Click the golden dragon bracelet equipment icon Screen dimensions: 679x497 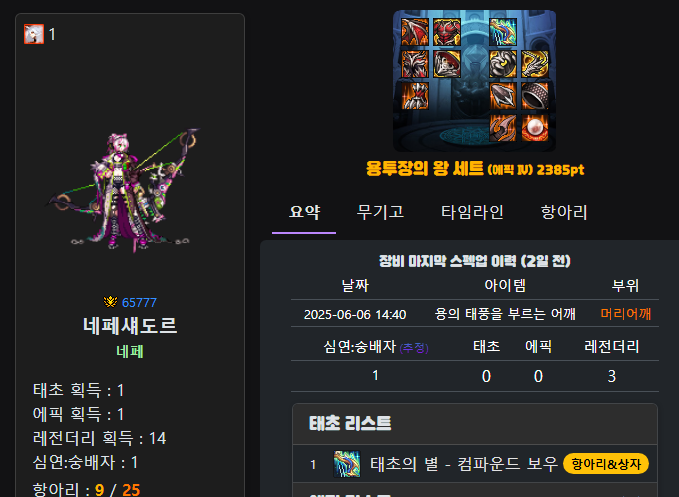click(x=535, y=64)
